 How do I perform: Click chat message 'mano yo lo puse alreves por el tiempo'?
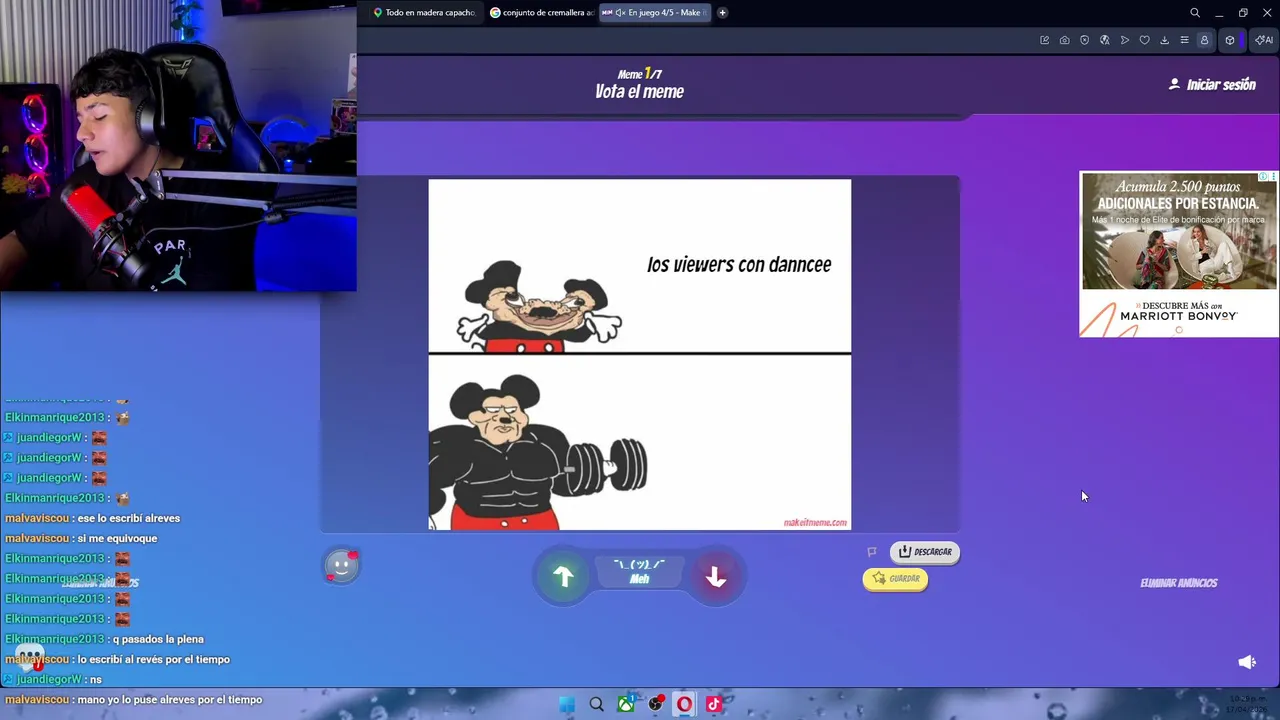[169, 700]
